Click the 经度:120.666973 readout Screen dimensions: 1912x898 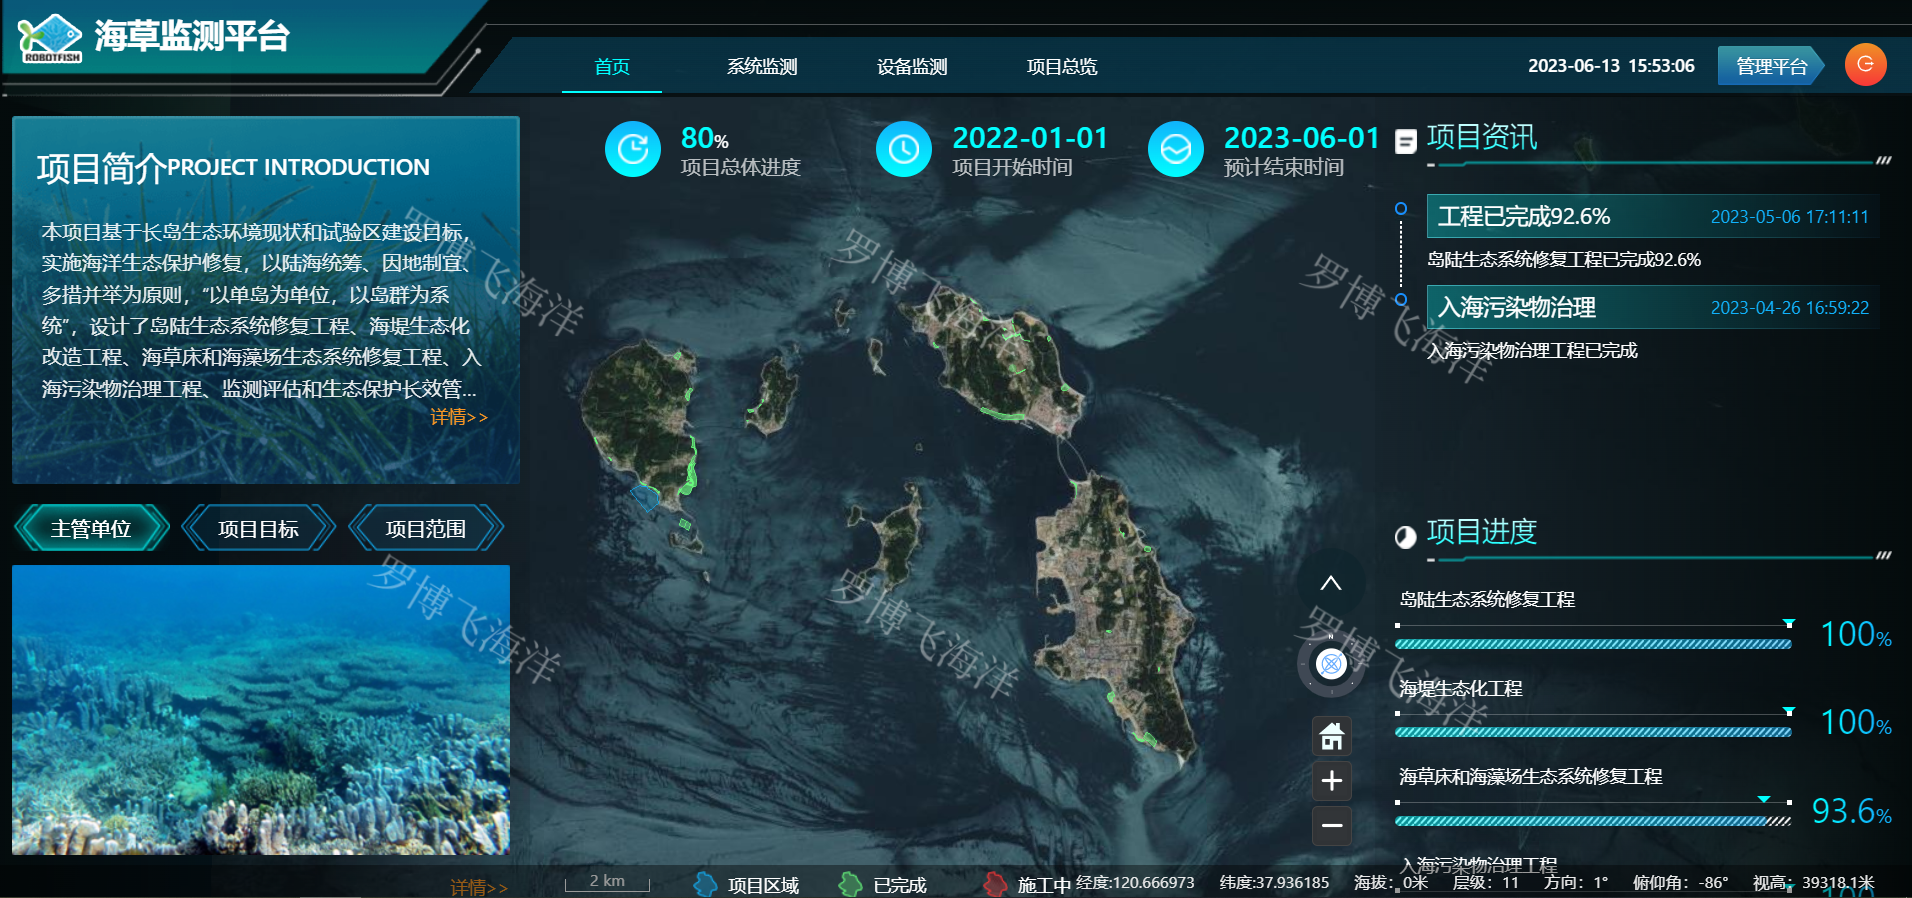(1135, 883)
